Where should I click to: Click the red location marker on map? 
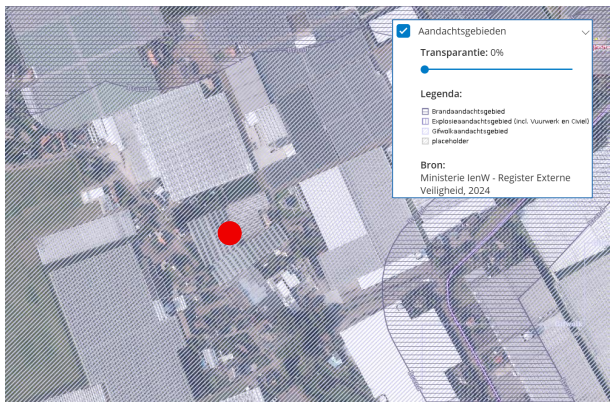click(x=229, y=233)
